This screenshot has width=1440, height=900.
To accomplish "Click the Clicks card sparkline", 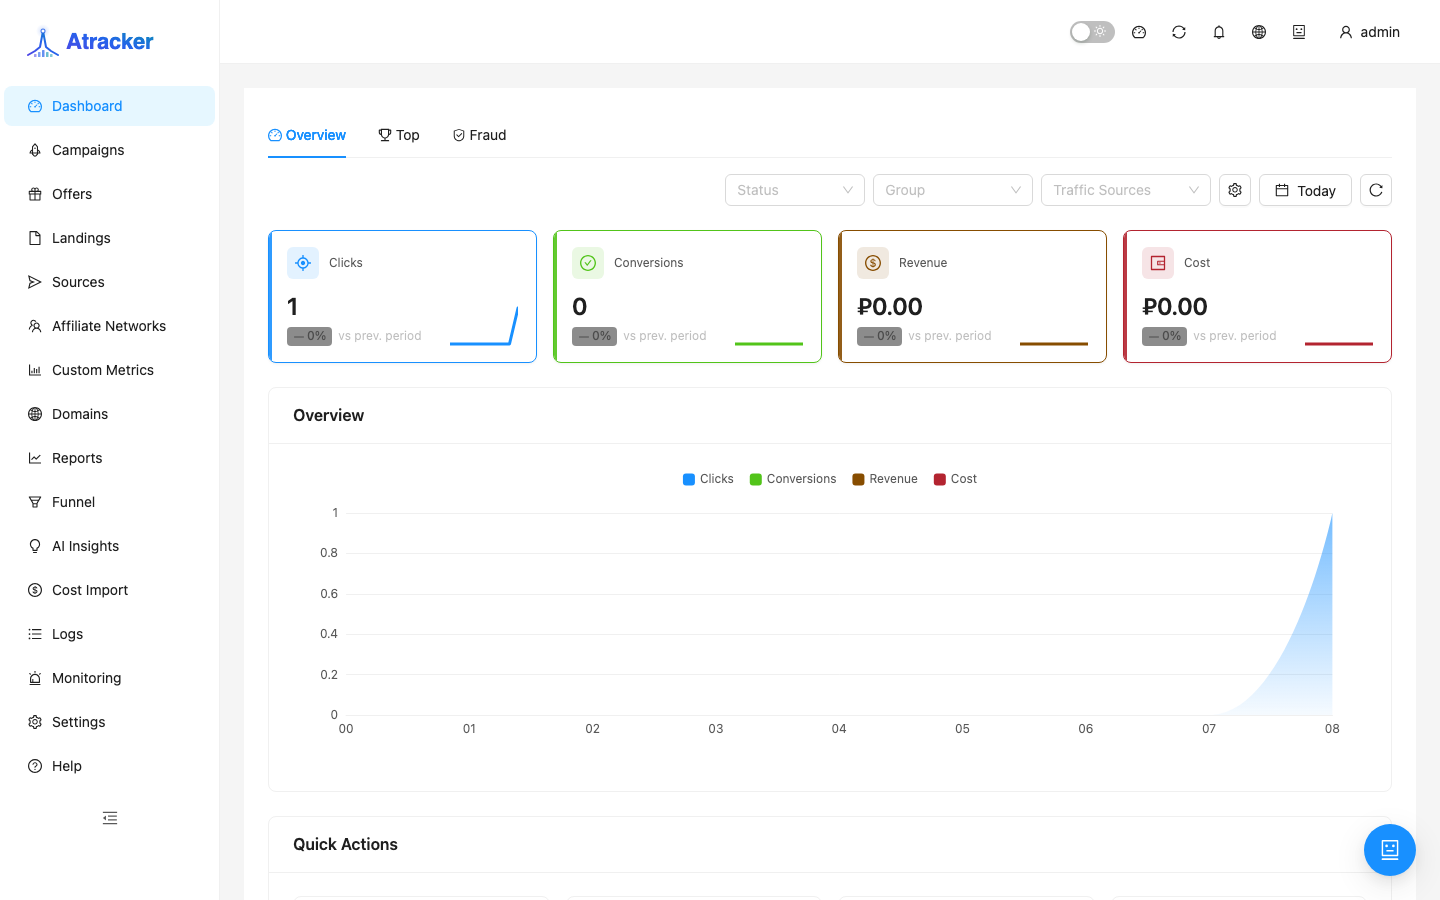I will click(484, 326).
